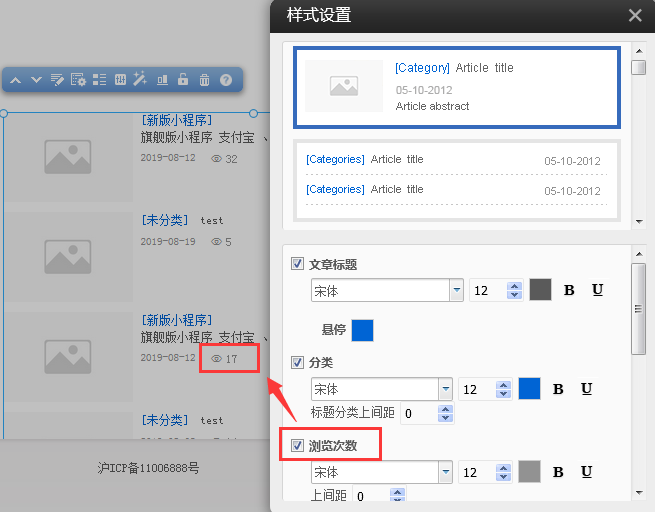Open the help question mark icon
Image resolution: width=655 pixels, height=512 pixels.
226,80
